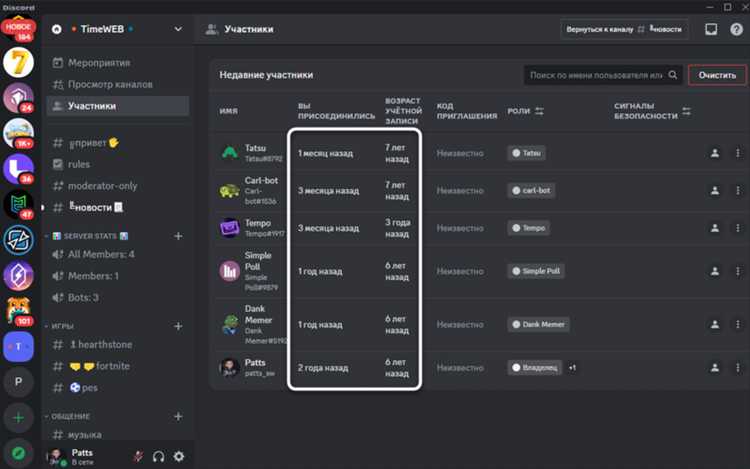Open user settings gear icon

click(x=179, y=457)
